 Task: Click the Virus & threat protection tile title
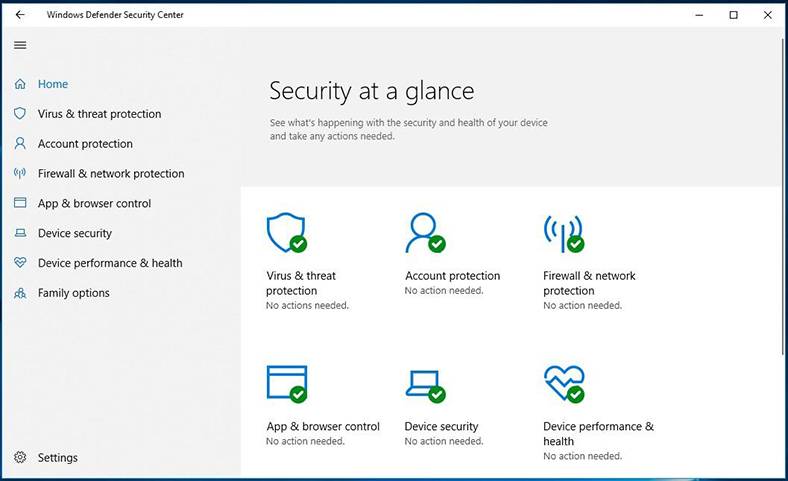pos(301,283)
